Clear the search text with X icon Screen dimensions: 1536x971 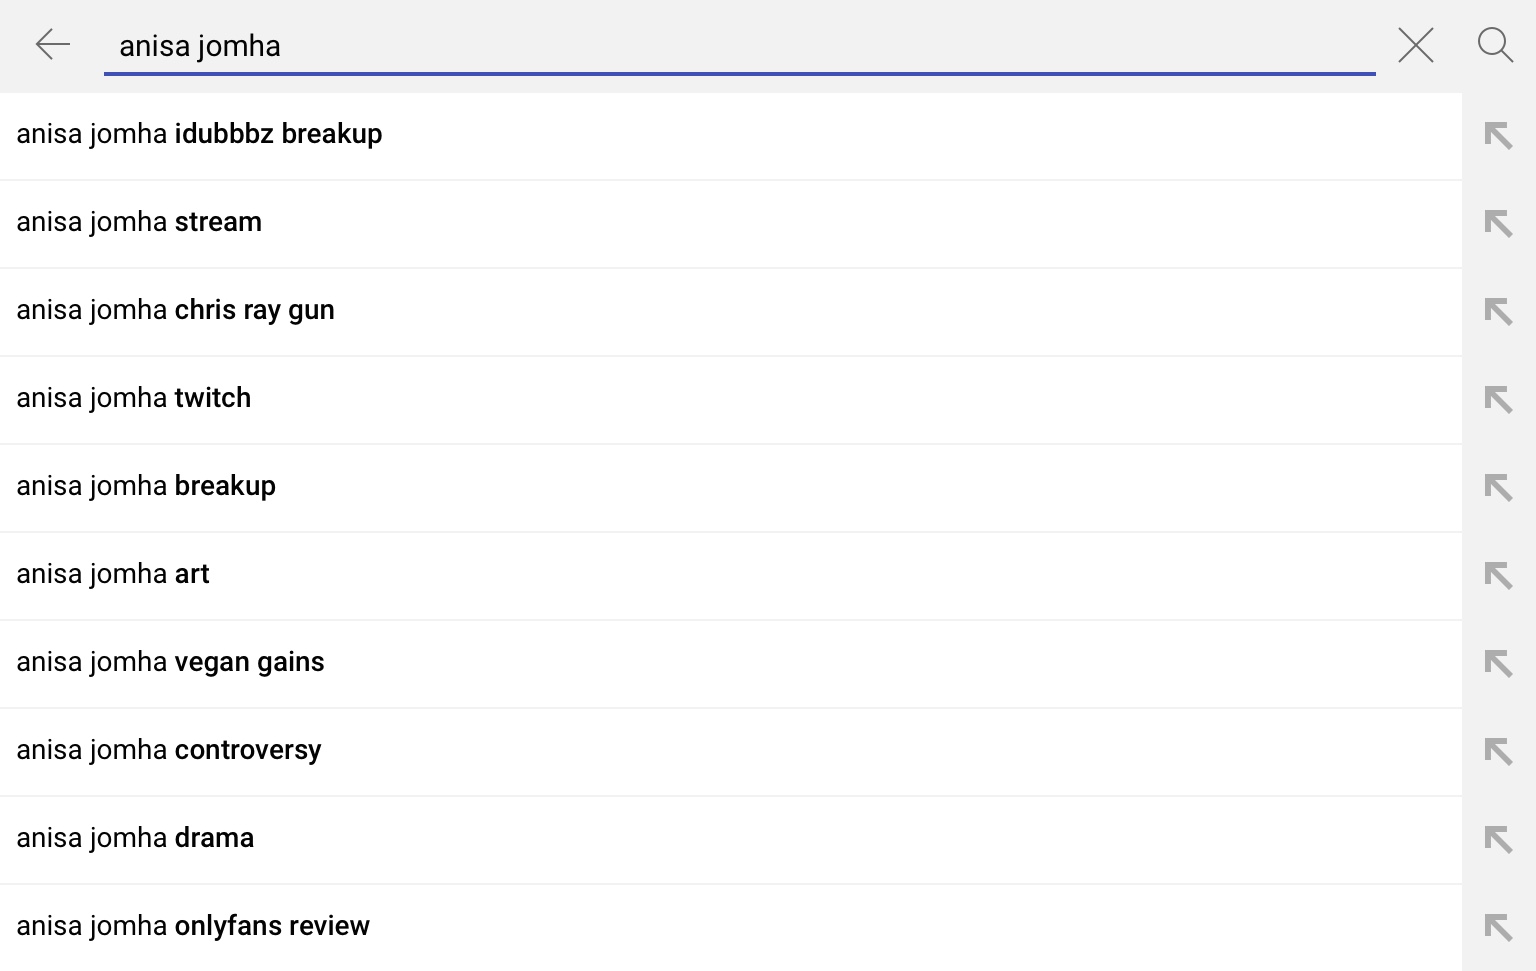click(1415, 45)
